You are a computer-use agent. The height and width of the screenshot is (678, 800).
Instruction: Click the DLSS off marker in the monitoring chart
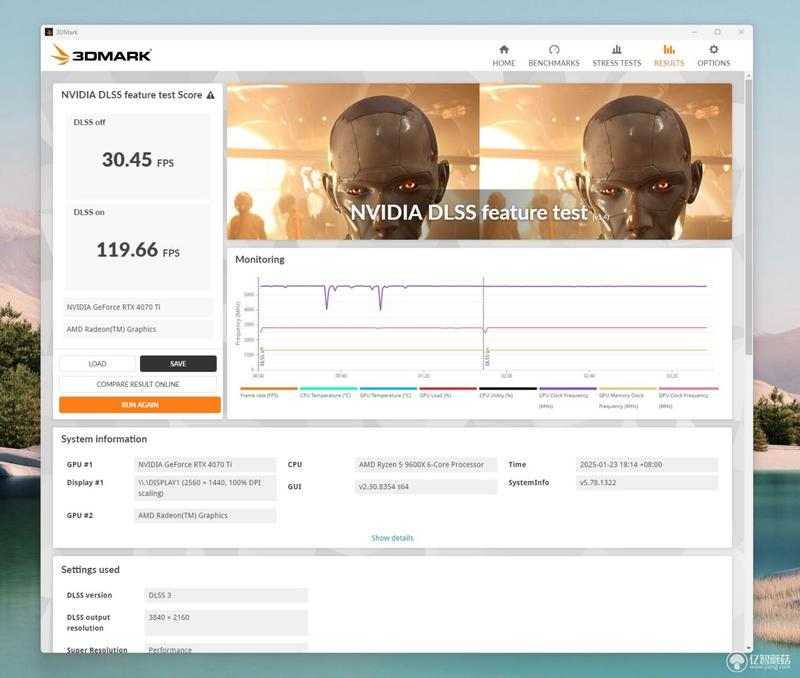(262, 357)
